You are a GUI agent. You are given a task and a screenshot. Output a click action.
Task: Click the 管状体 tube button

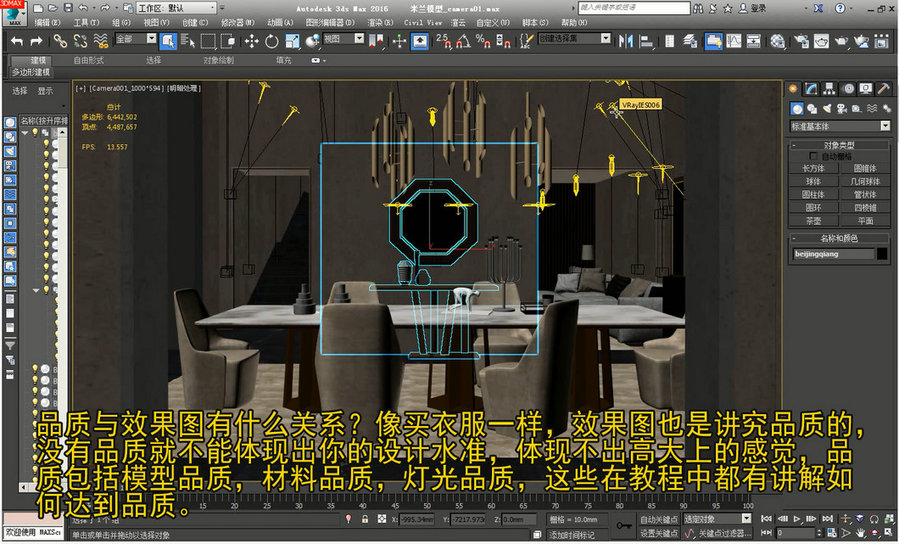pos(865,194)
